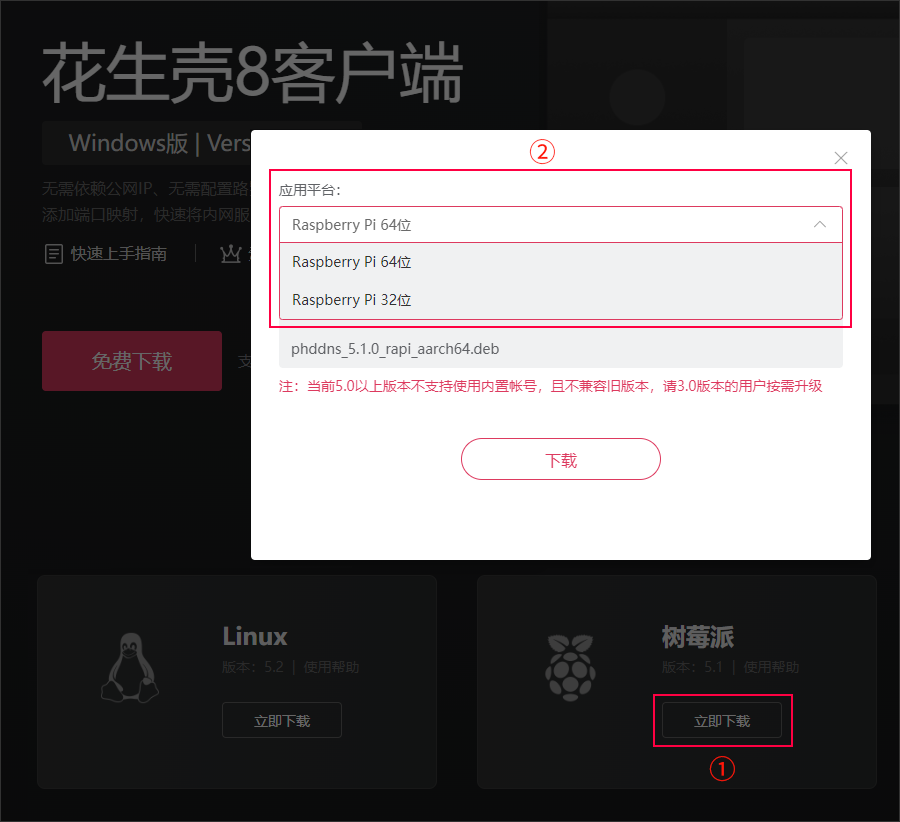Click the phddns_5.1.0_rapi_aarch64.deb filename field
This screenshot has width=900, height=822.
(561, 348)
